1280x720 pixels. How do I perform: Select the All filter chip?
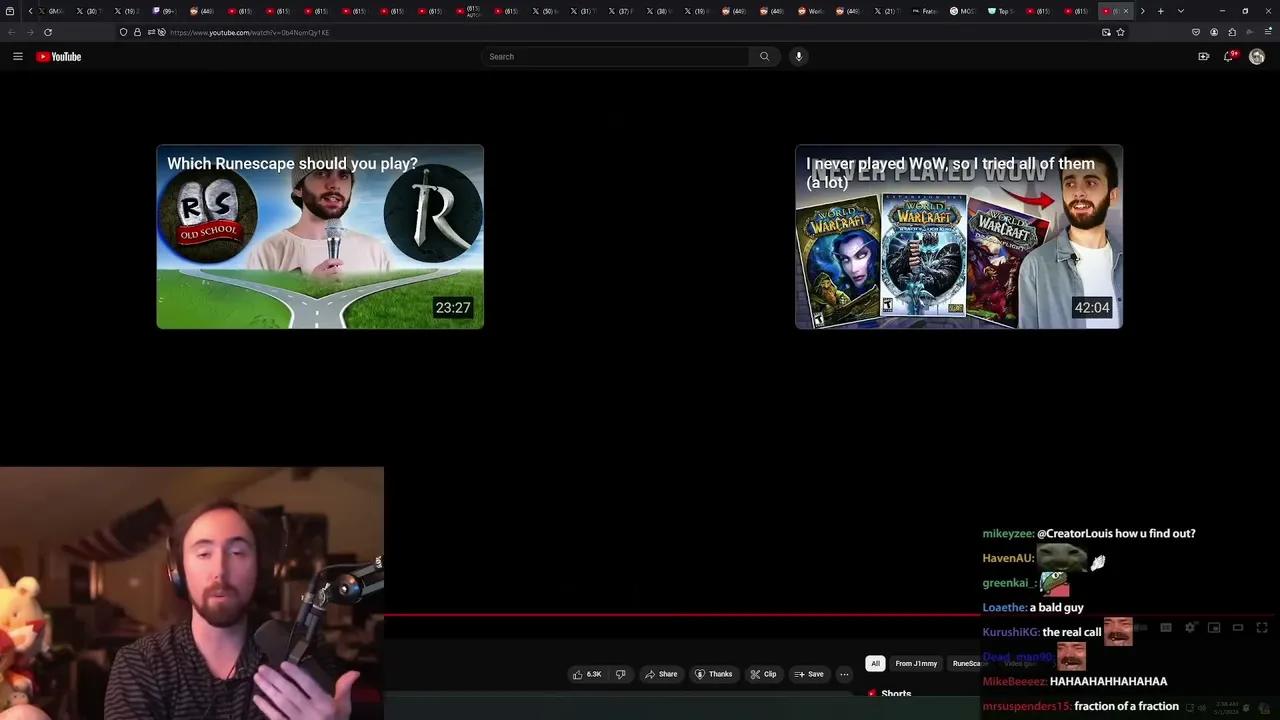click(876, 663)
